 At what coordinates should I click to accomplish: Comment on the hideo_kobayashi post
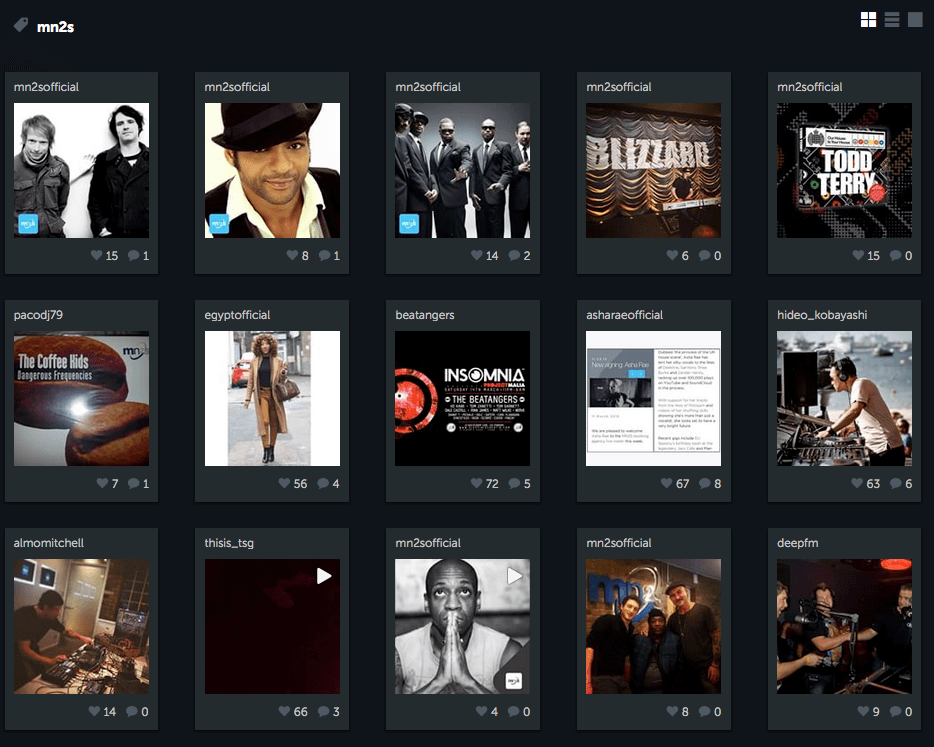(x=895, y=484)
